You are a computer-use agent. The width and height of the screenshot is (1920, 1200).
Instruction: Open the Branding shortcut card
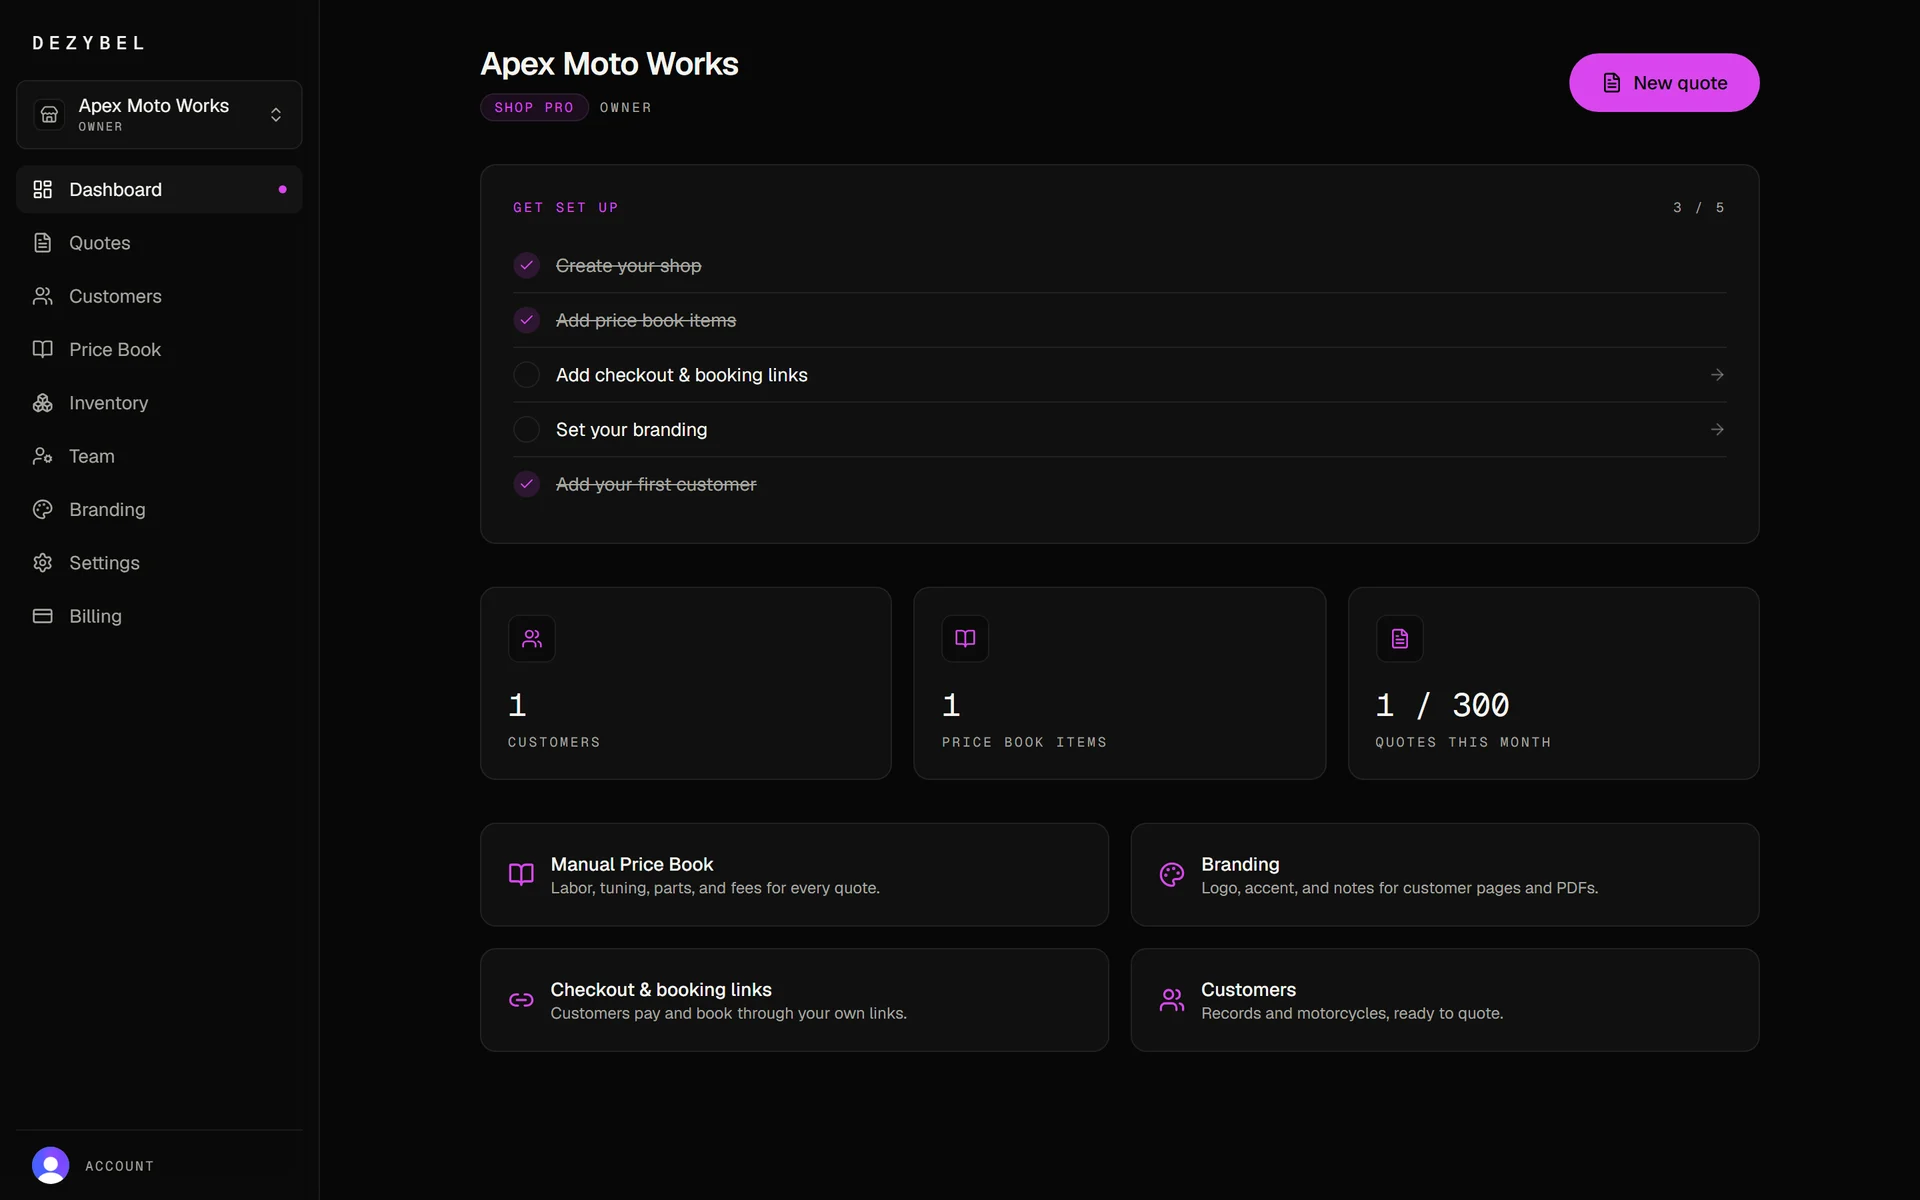1445,875
